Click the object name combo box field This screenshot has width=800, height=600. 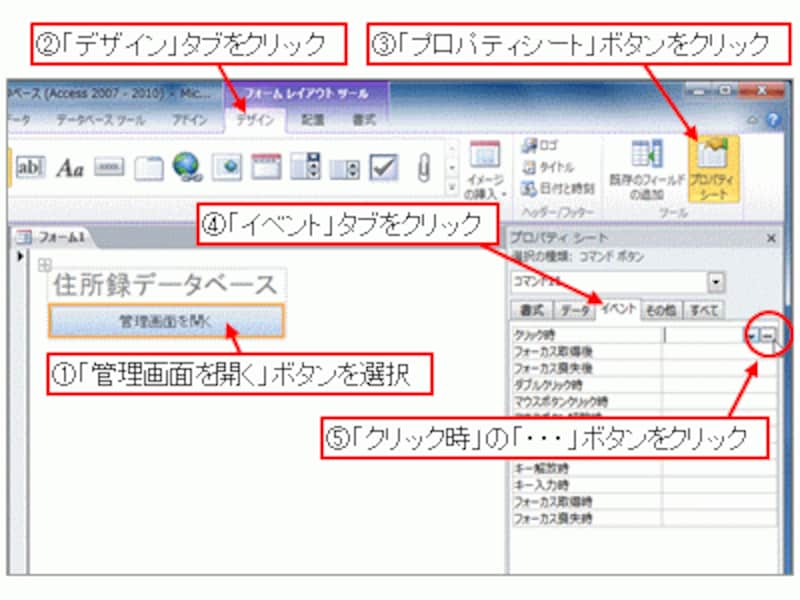(609, 282)
